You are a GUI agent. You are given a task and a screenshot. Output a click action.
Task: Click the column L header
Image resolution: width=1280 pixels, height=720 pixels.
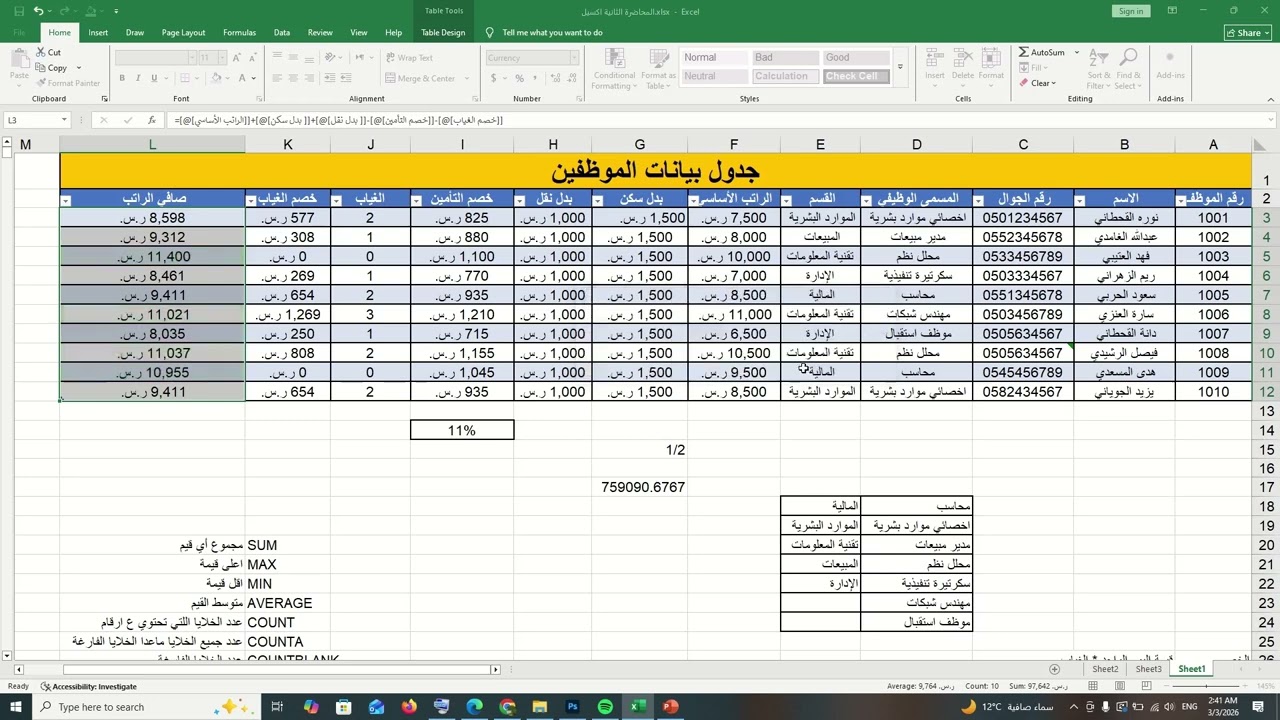pyautogui.click(x=152, y=145)
